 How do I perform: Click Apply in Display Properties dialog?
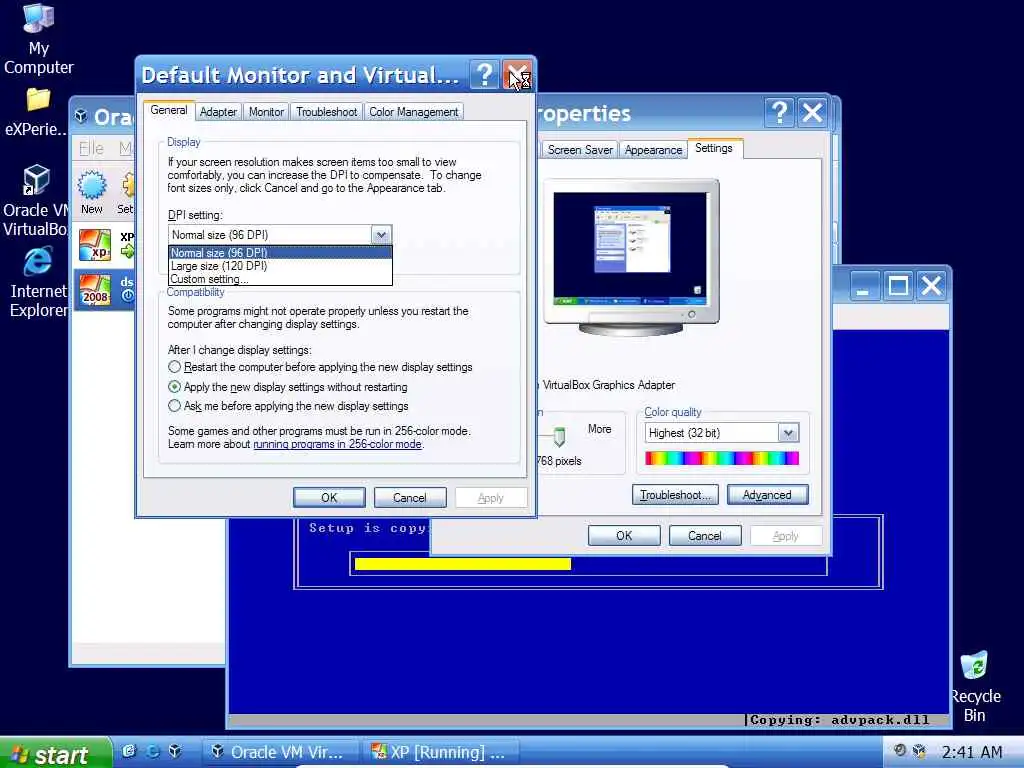(786, 536)
